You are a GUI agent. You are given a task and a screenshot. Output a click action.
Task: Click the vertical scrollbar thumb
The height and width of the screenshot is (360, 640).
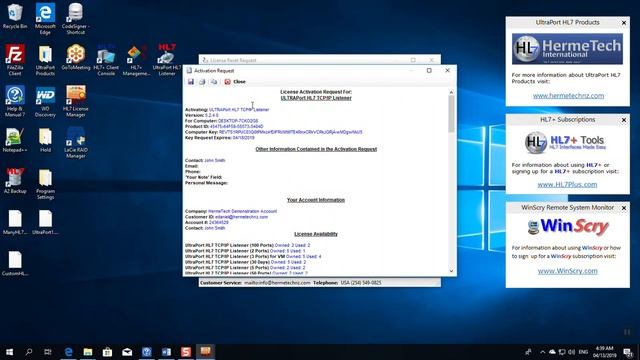(451, 114)
